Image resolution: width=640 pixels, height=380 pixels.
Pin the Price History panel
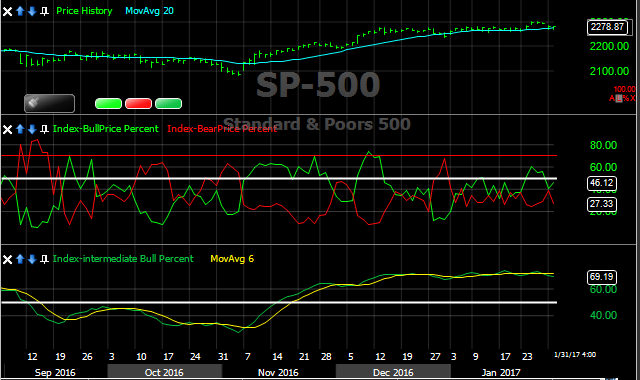tap(44, 11)
